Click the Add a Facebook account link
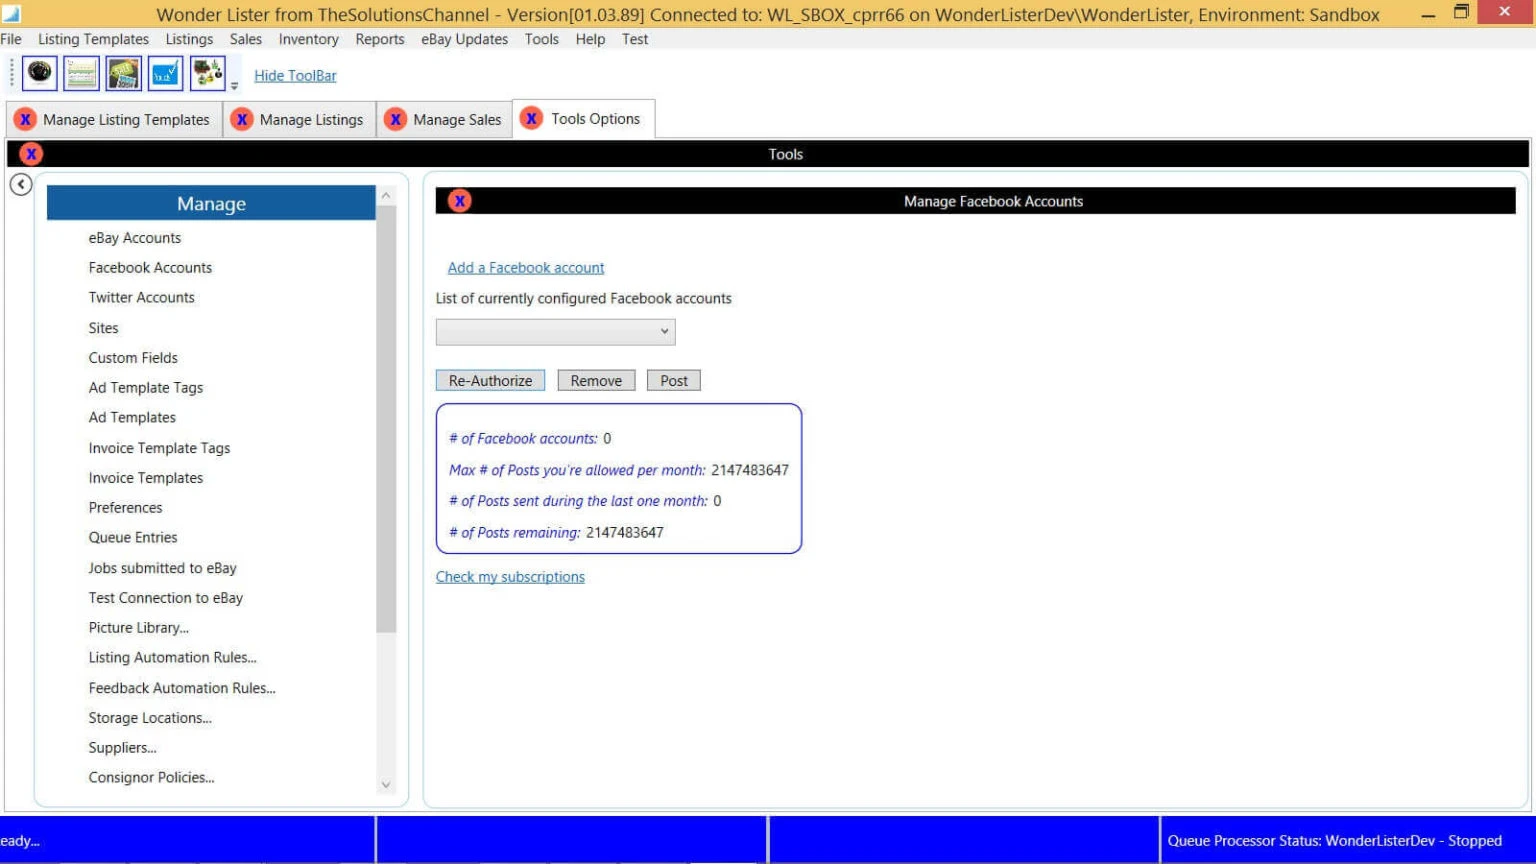This screenshot has height=864, width=1536. pos(526,268)
